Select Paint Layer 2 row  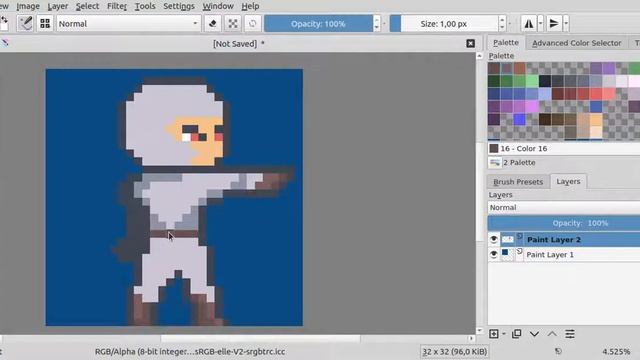click(564, 239)
